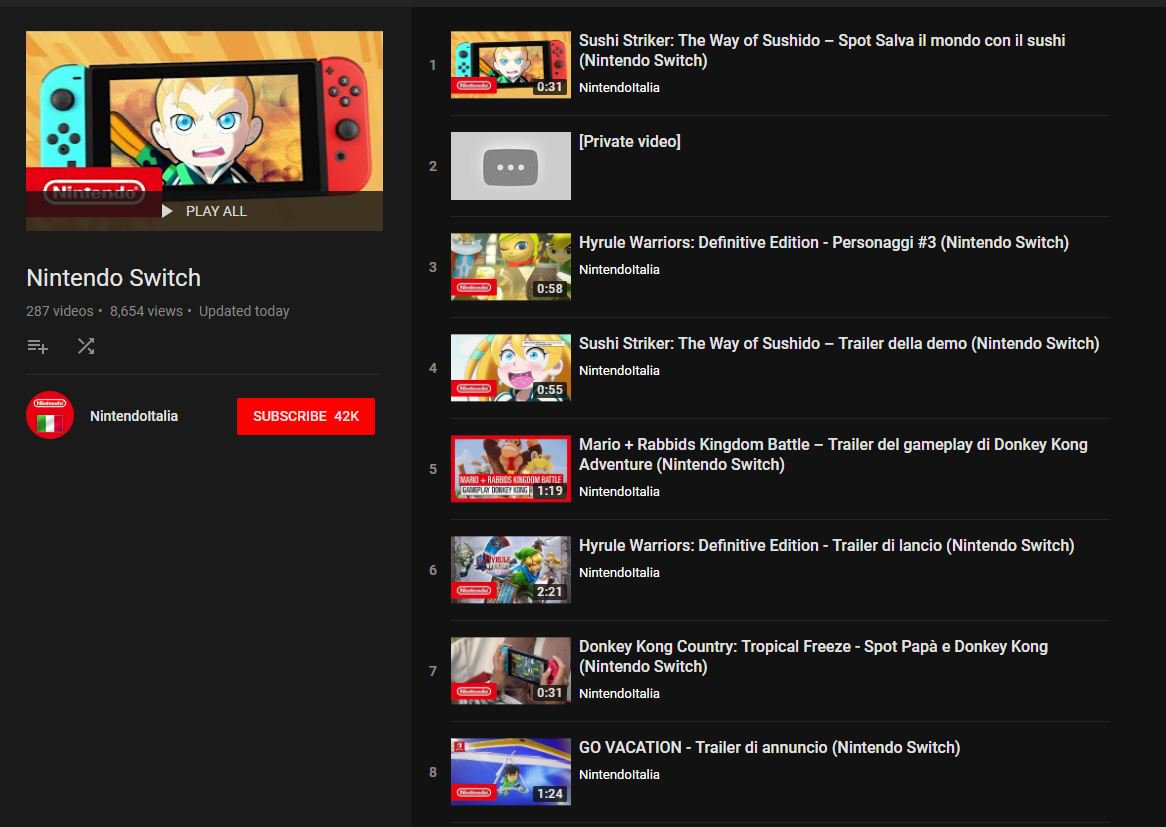The width and height of the screenshot is (1166, 827).
Task: Open Hyrule Warriors Personaggi #3 thumbnail
Action: (x=511, y=267)
